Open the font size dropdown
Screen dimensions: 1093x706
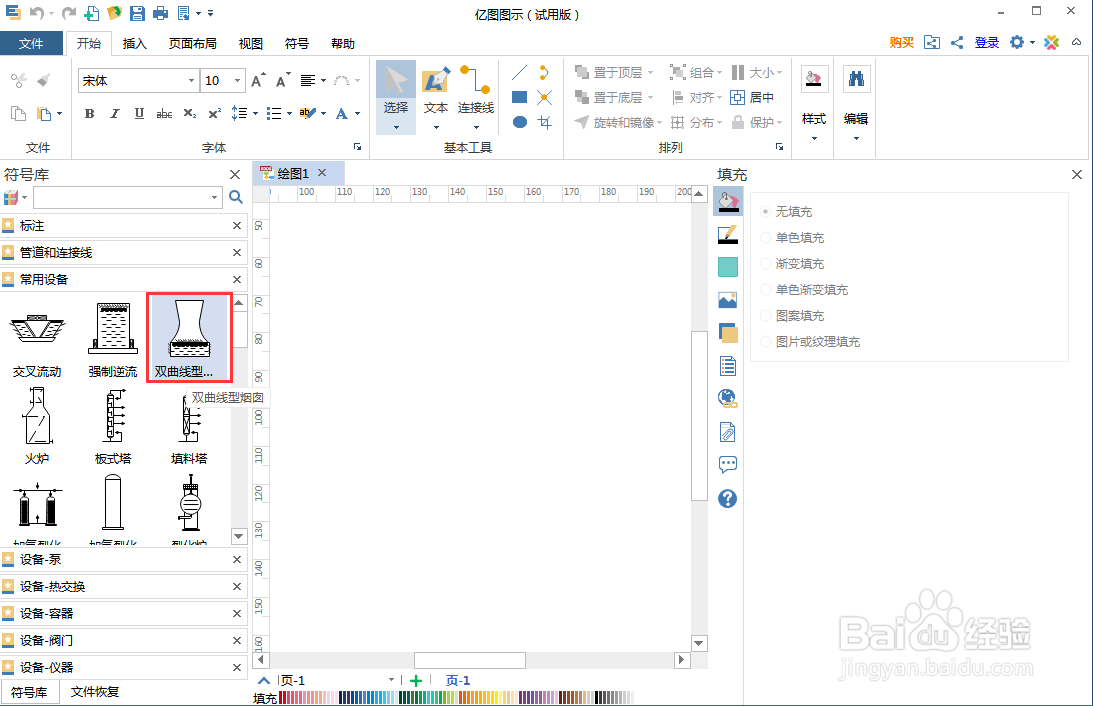pos(238,81)
